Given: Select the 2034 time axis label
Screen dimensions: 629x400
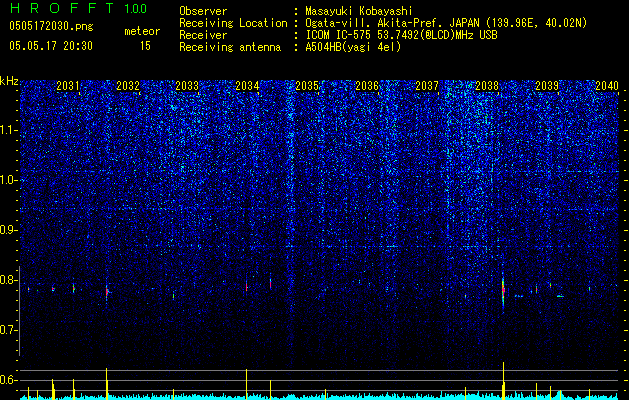Looking at the screenshot, I should click(x=247, y=85).
